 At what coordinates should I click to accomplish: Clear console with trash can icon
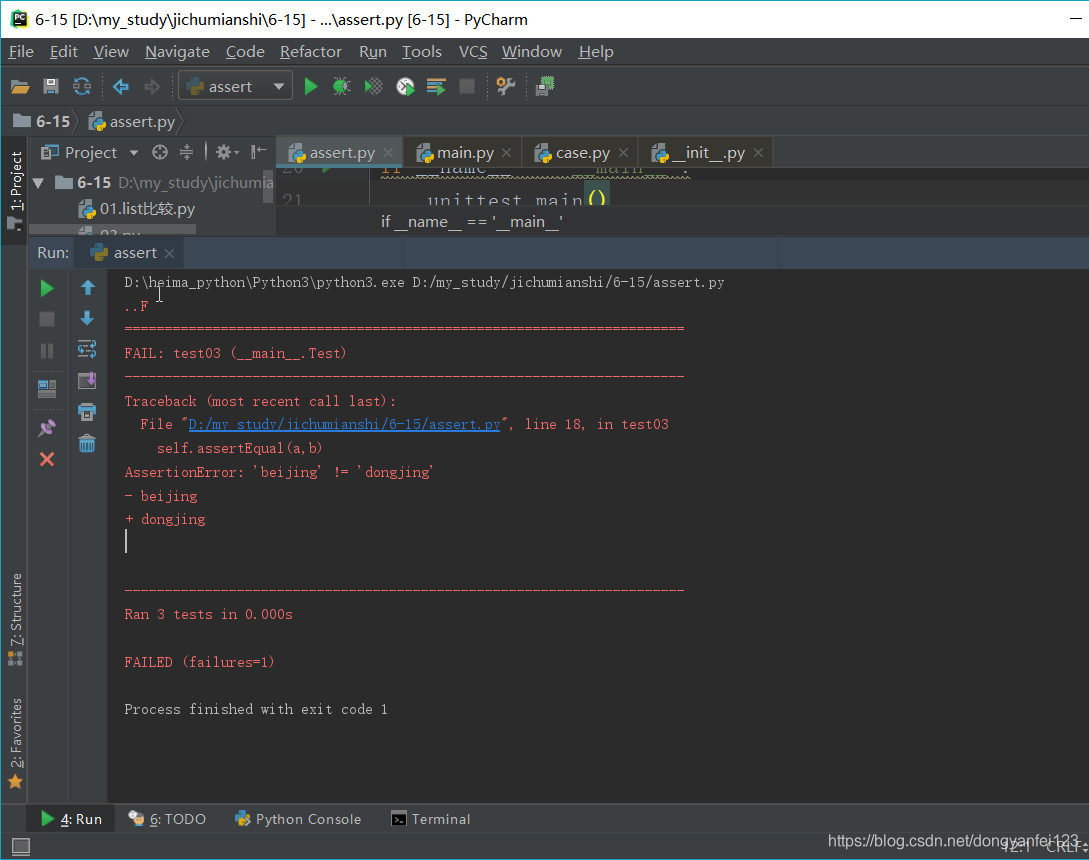coord(87,443)
